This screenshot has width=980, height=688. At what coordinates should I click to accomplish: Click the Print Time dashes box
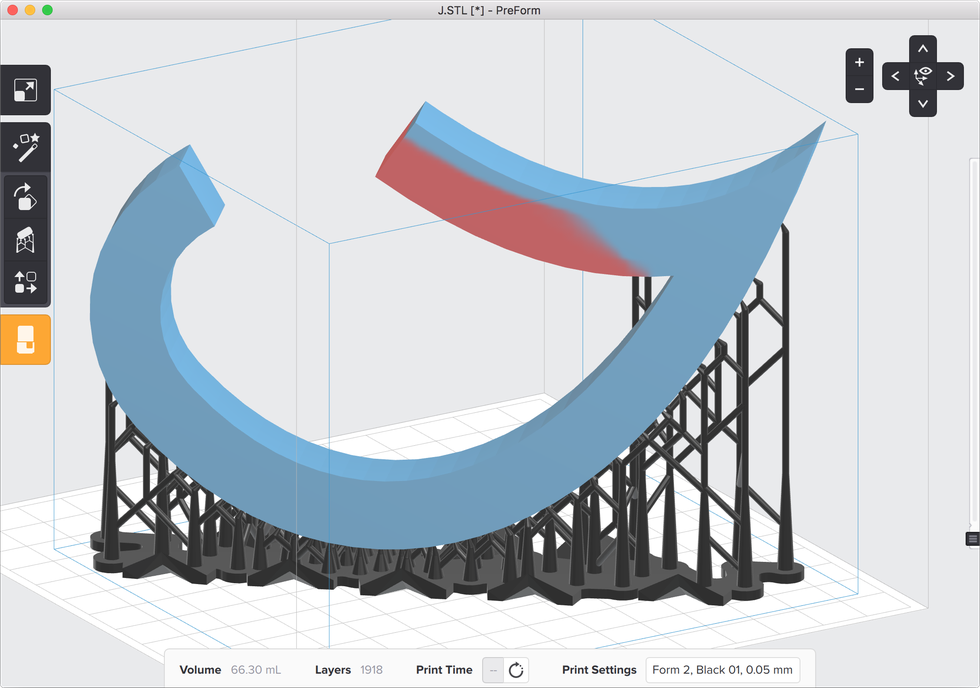[x=493, y=670]
